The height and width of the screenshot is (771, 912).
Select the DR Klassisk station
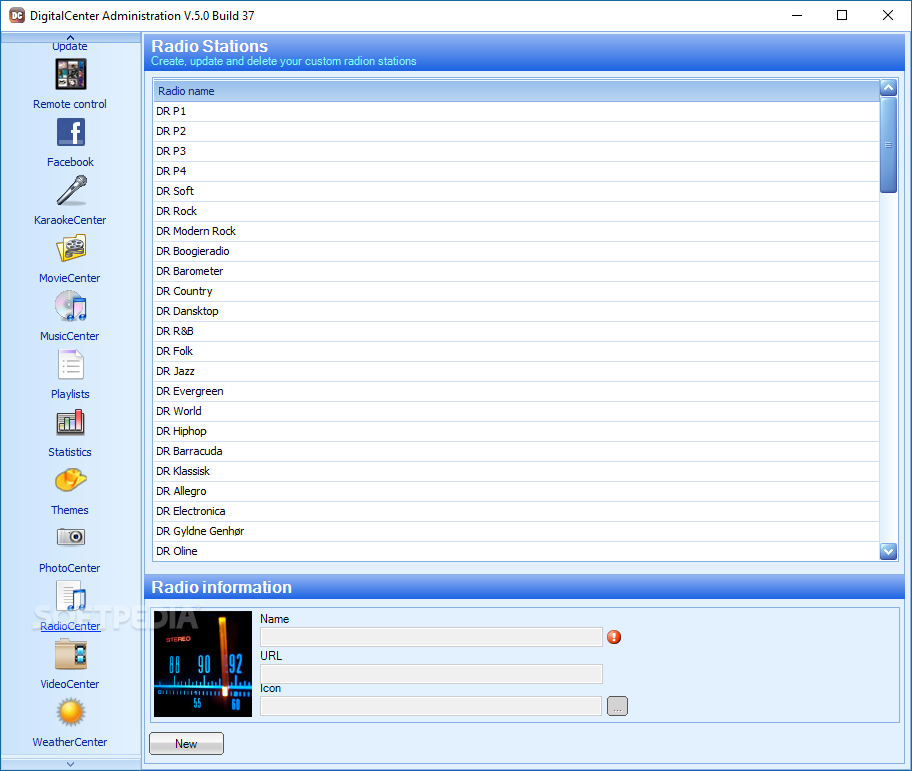[516, 471]
